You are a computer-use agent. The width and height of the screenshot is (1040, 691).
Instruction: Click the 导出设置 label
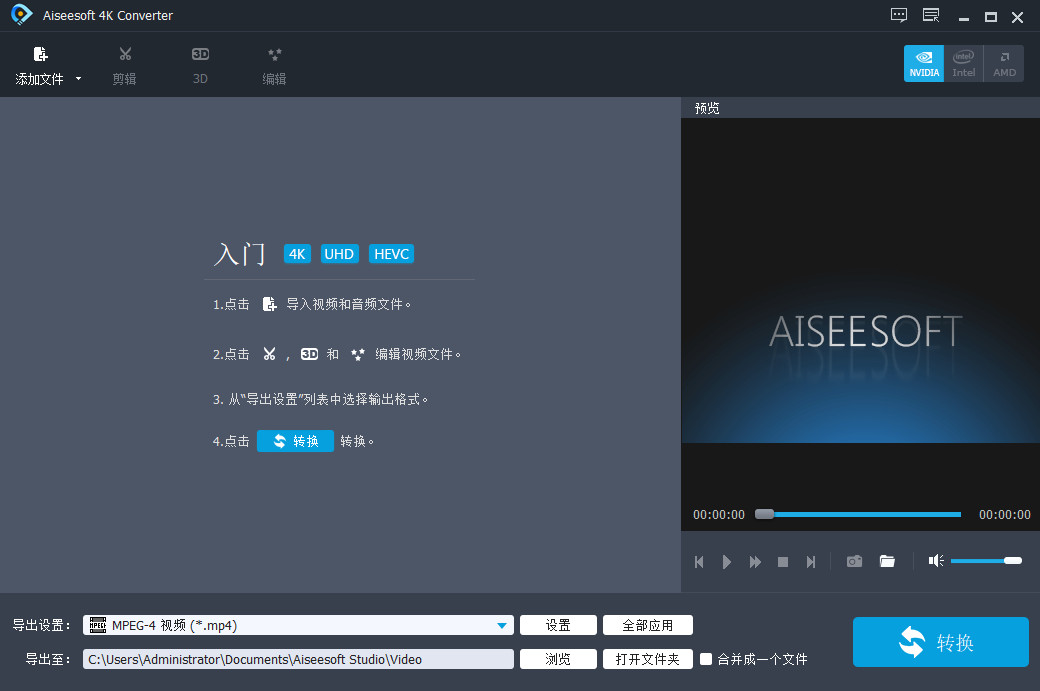(x=40, y=625)
